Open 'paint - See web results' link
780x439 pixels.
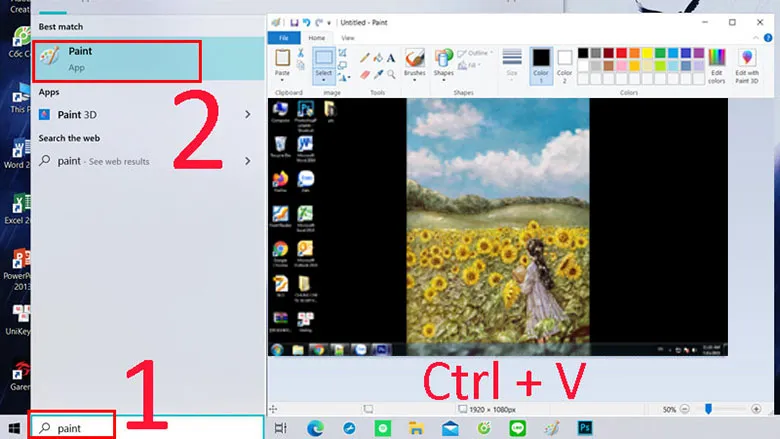[103, 161]
